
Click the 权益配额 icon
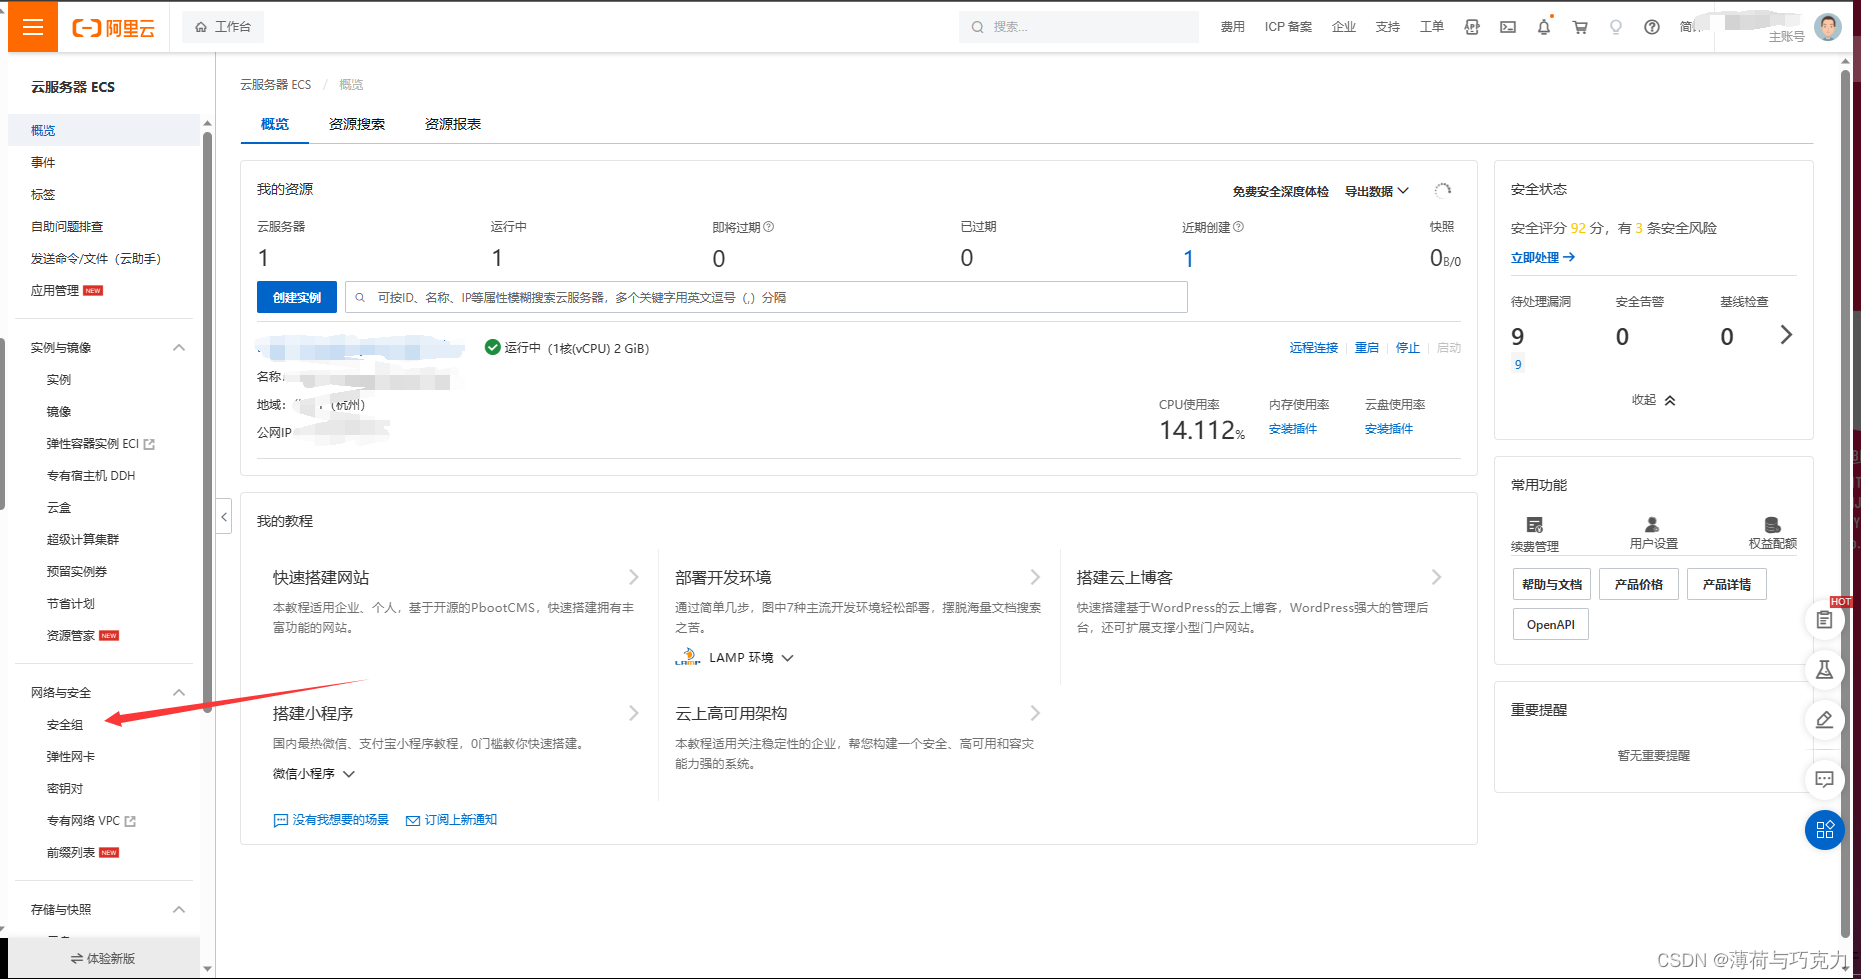[1772, 525]
